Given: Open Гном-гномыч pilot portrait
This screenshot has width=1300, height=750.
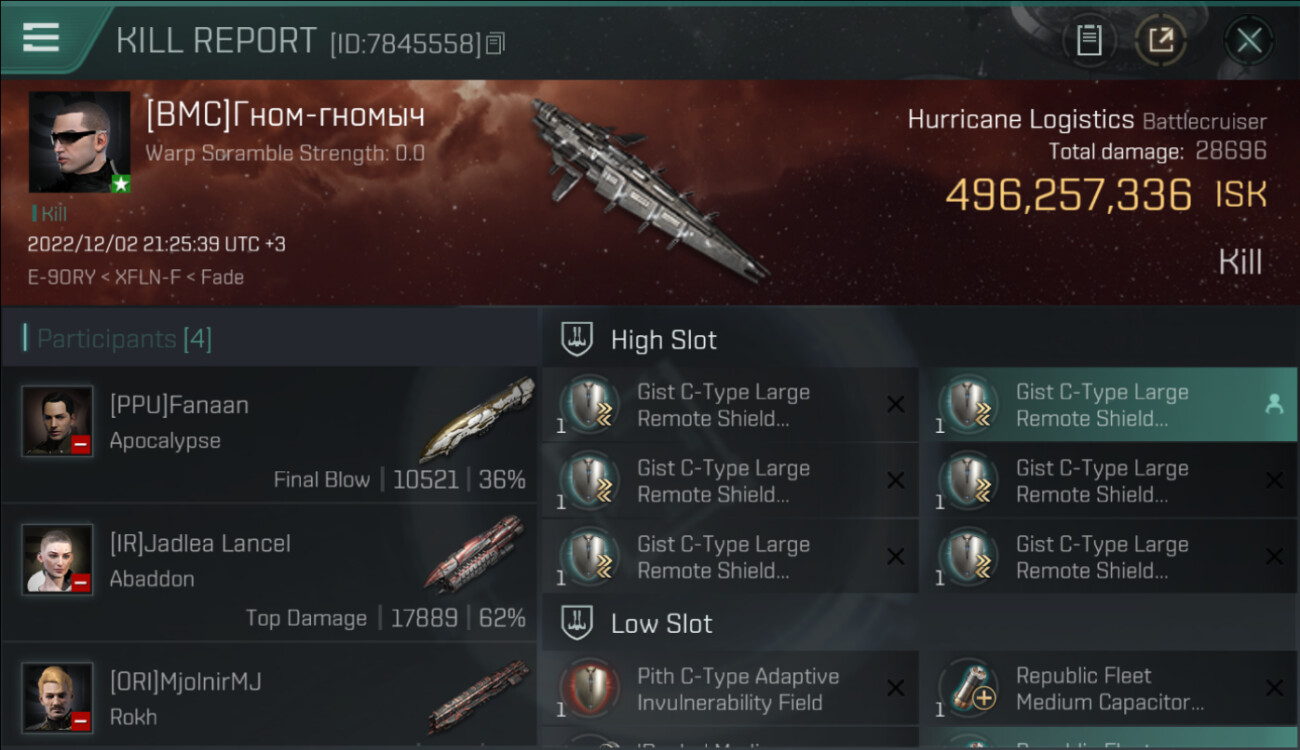Looking at the screenshot, I should click(79, 142).
